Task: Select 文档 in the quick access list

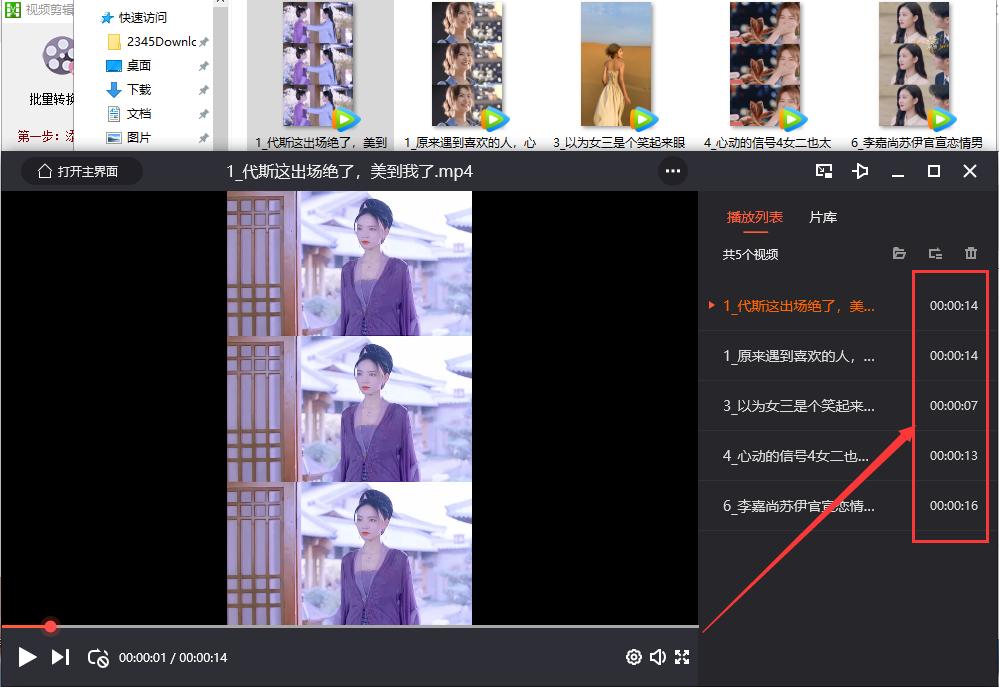Action: [129, 113]
